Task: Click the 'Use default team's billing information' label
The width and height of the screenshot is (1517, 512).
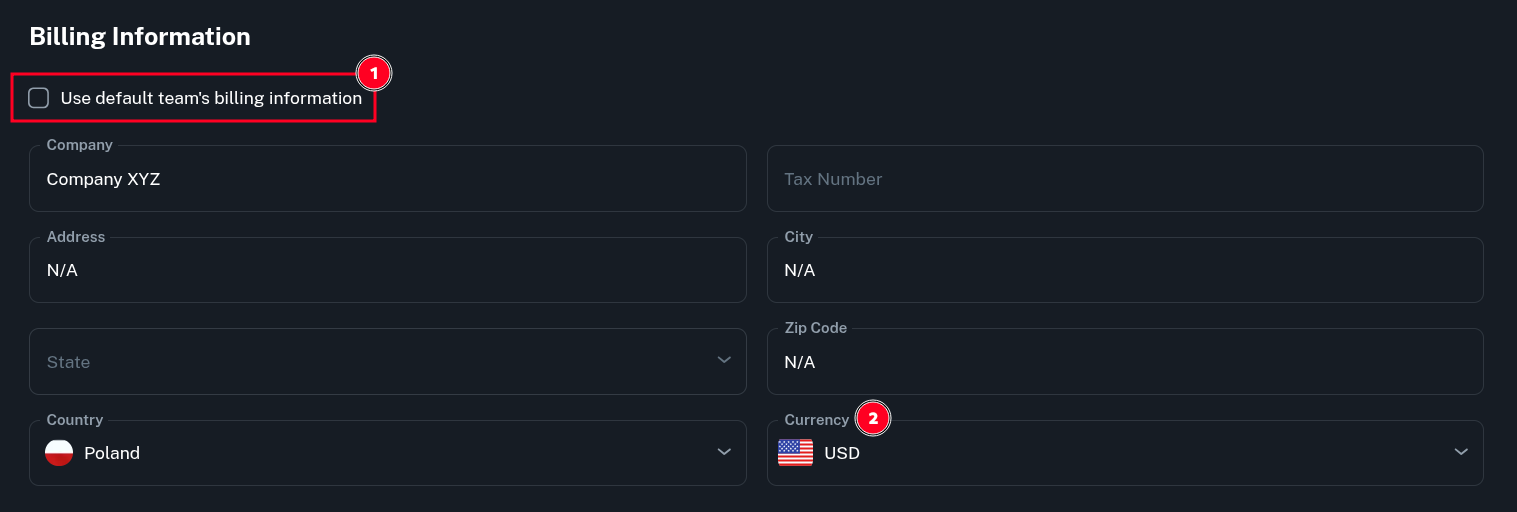Action: [211, 98]
